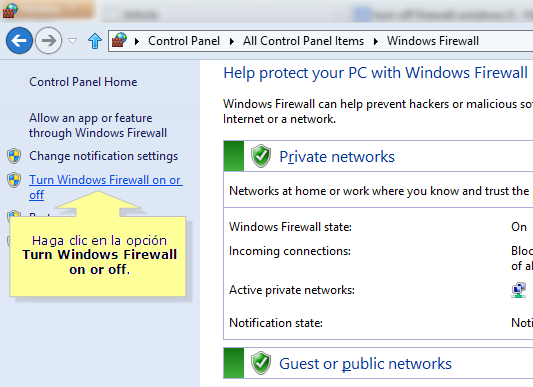Click the green shield icon for Private networks
This screenshot has height=387, width=533.
261,156
